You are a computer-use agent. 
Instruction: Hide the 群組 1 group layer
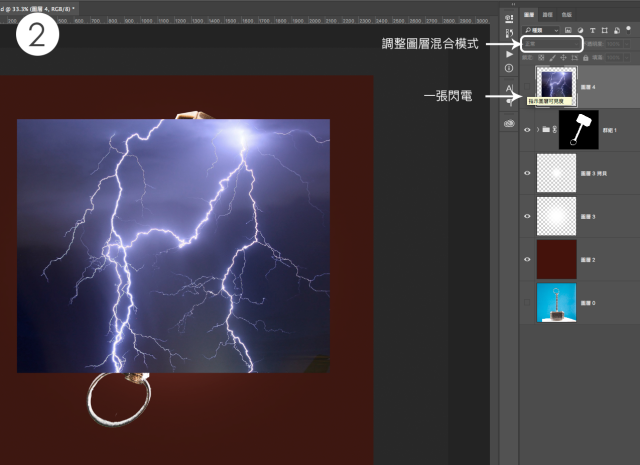(527, 129)
